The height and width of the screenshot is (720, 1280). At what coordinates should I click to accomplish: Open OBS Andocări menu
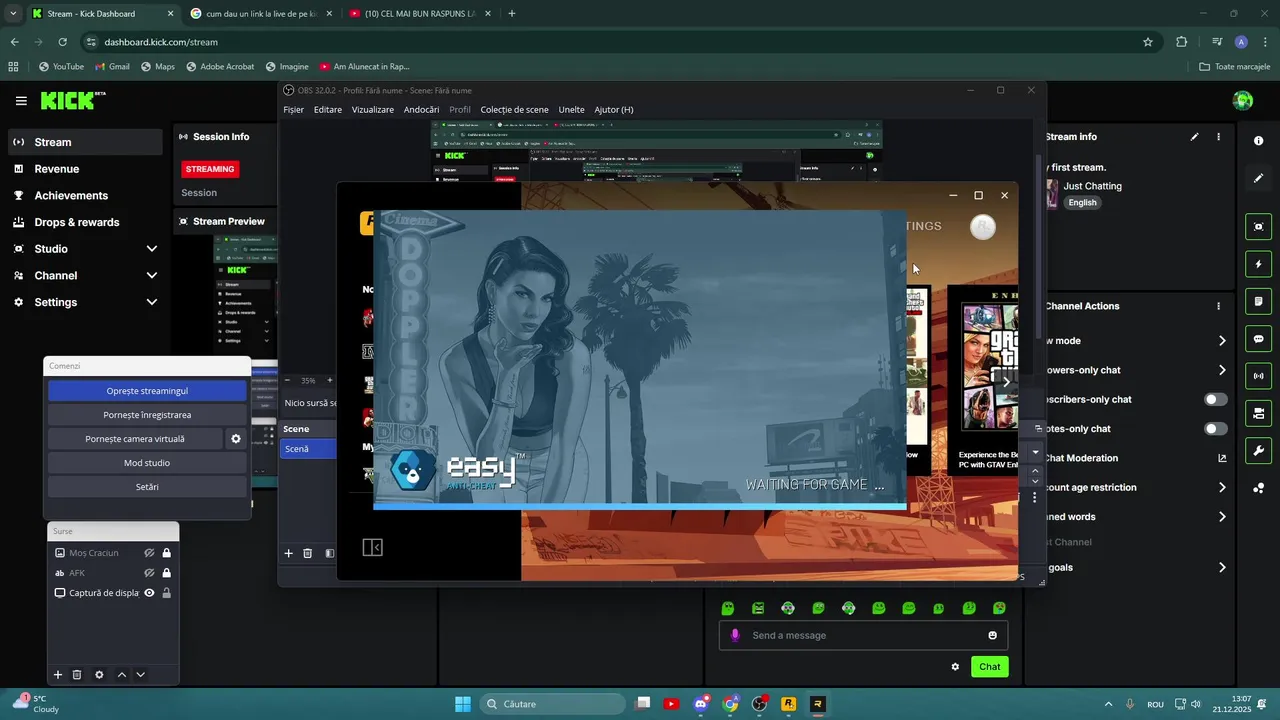[x=421, y=110]
